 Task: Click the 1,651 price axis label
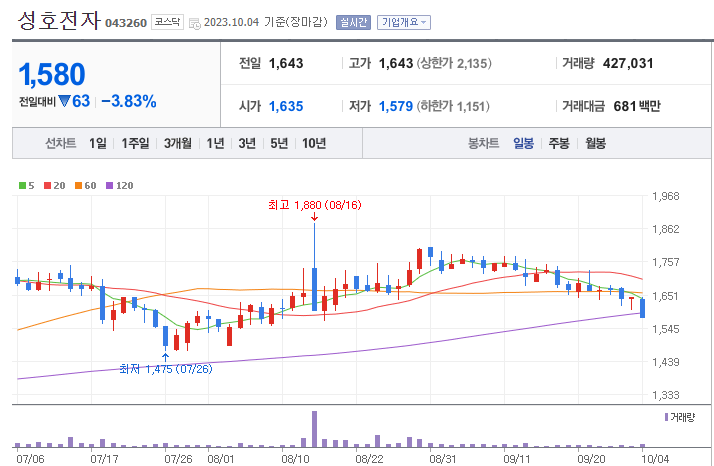click(666, 296)
